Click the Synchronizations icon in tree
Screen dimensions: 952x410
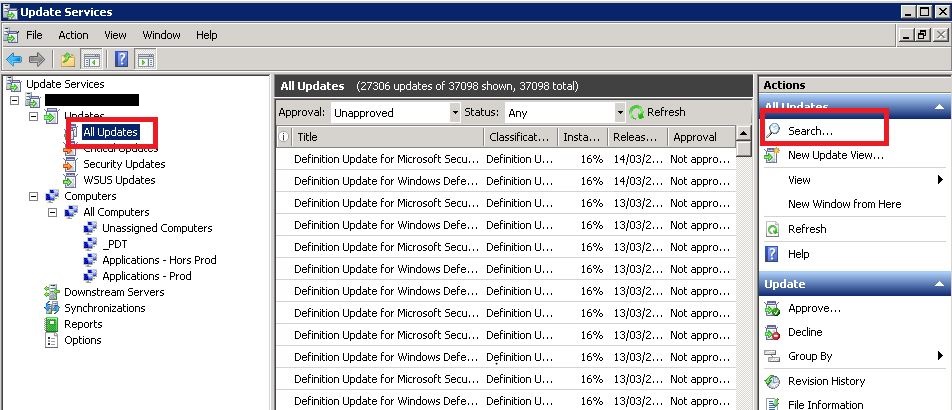[x=52, y=308]
